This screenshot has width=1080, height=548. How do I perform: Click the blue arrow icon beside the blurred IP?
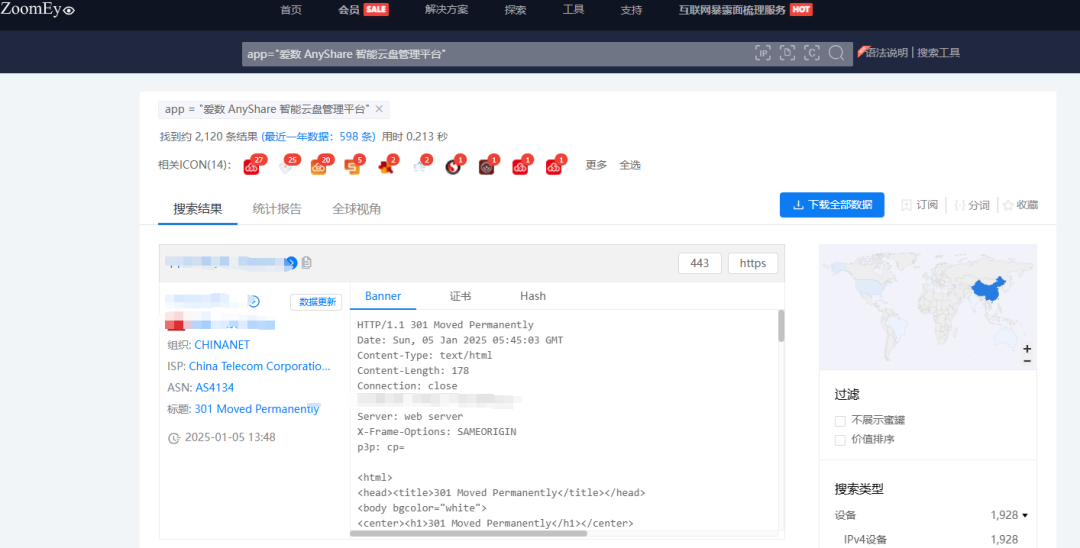(291, 262)
